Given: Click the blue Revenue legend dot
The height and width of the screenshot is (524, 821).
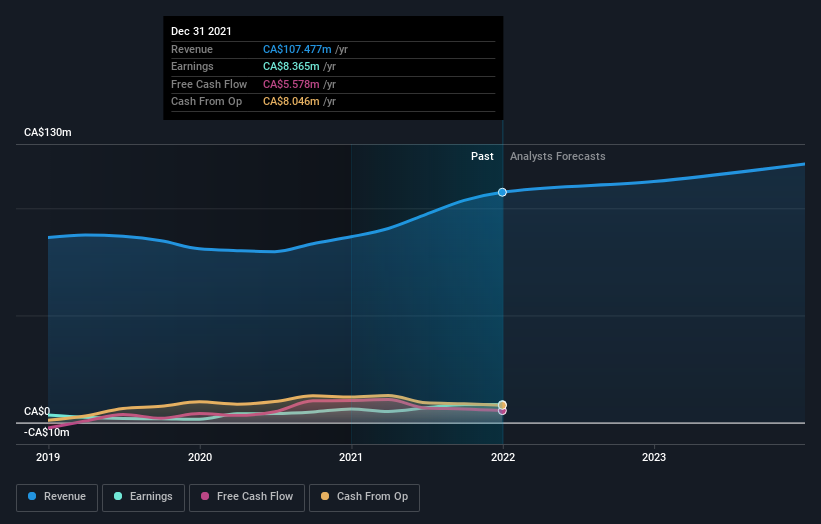Looking at the screenshot, I should click(32, 496).
